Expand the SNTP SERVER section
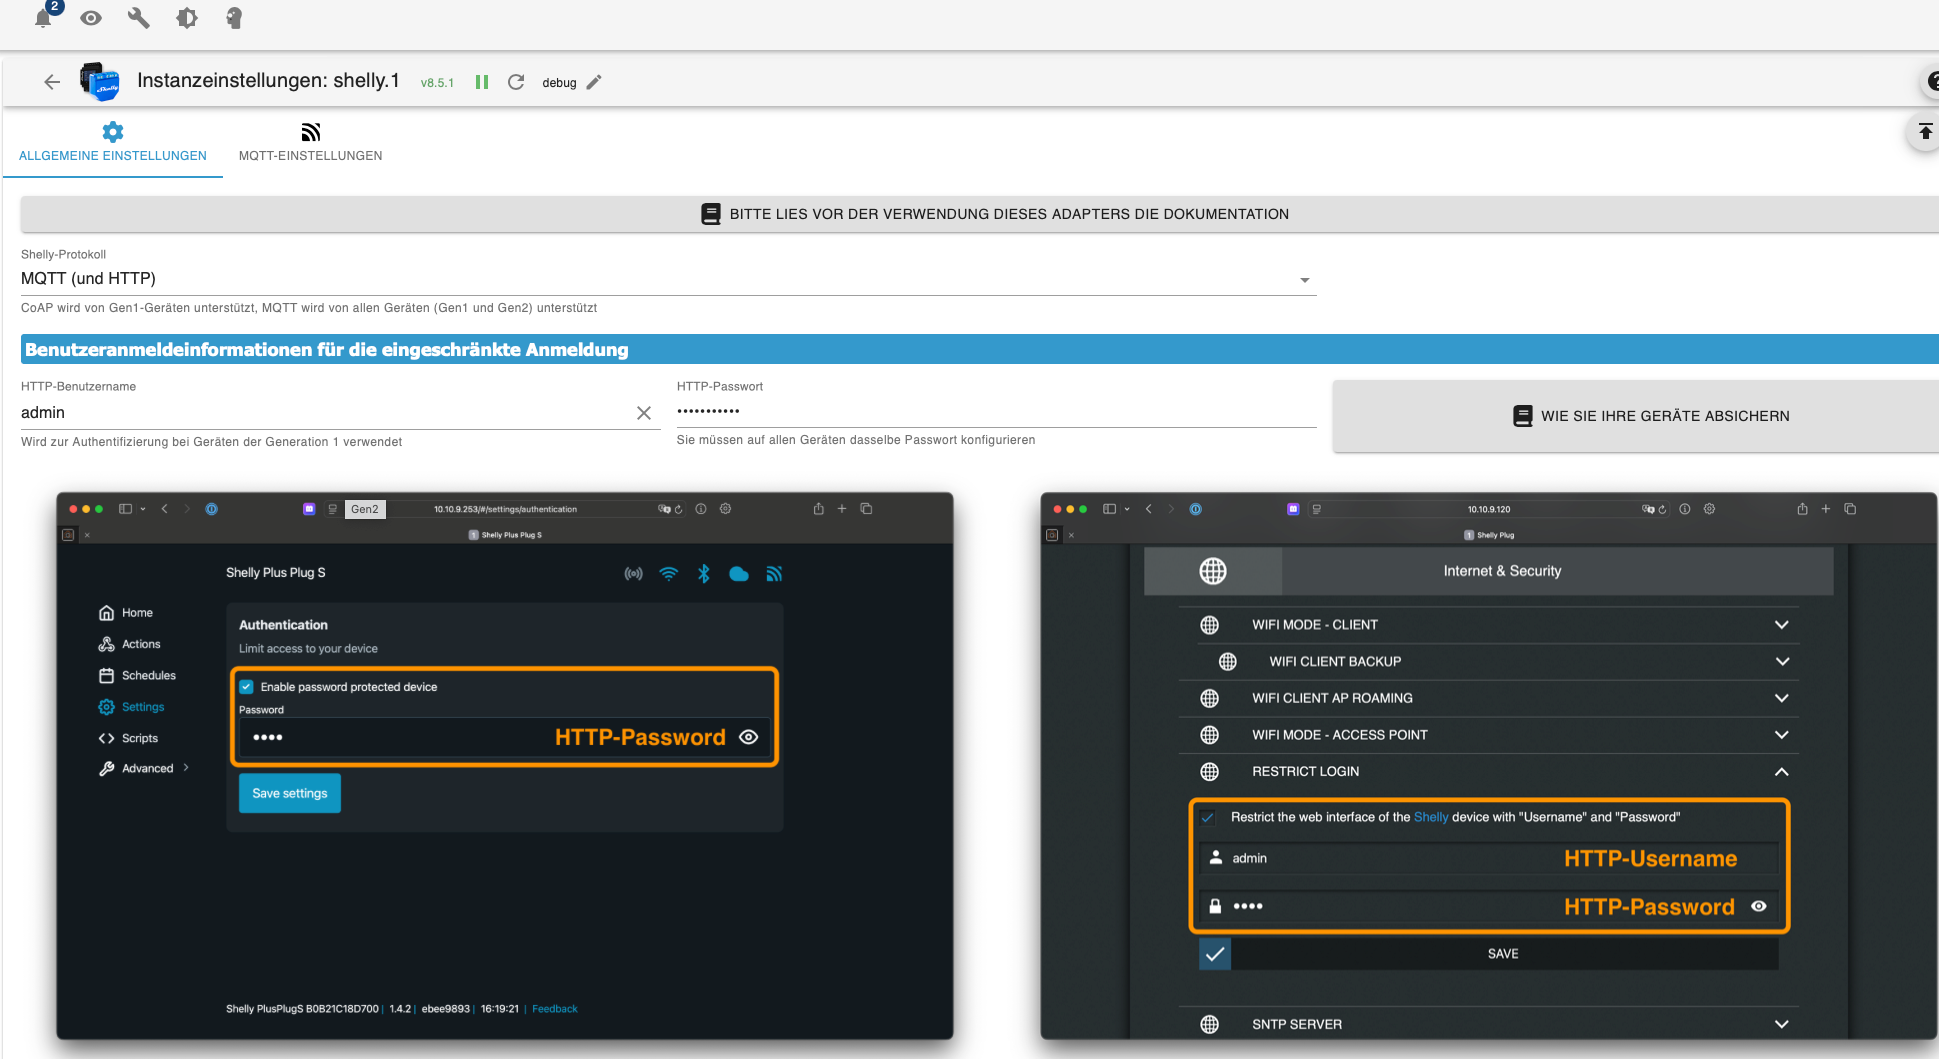The height and width of the screenshot is (1059, 1939). point(1488,1024)
